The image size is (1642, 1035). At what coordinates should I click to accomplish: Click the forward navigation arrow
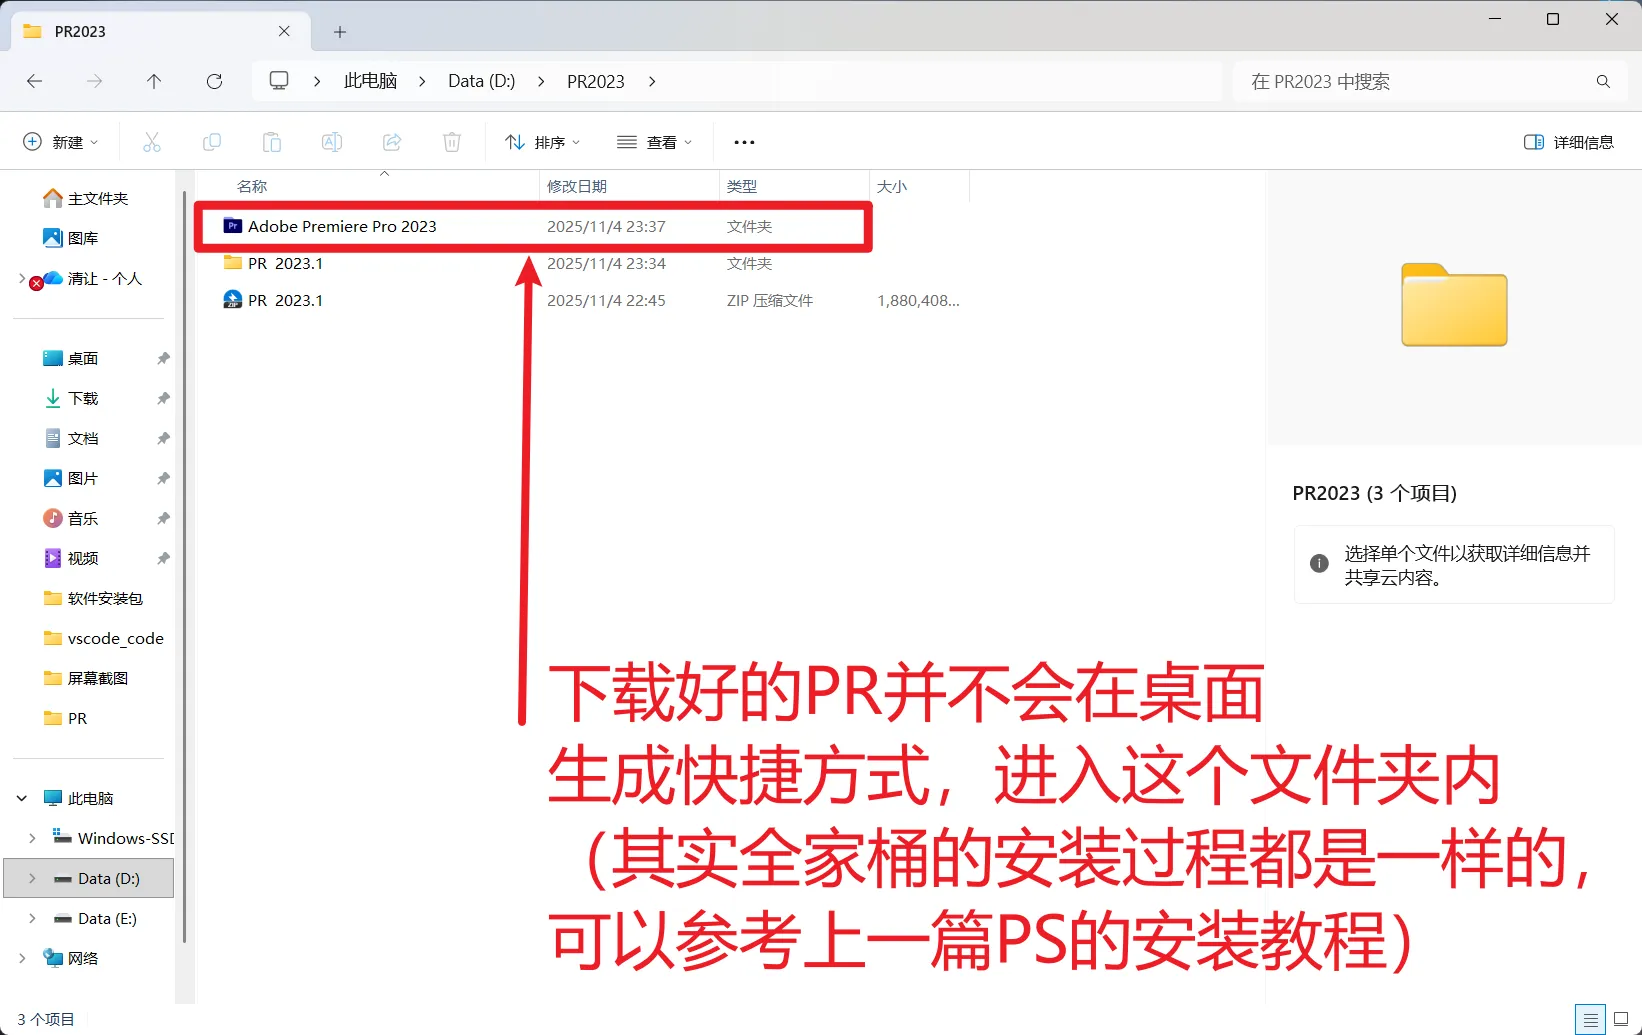(x=94, y=81)
